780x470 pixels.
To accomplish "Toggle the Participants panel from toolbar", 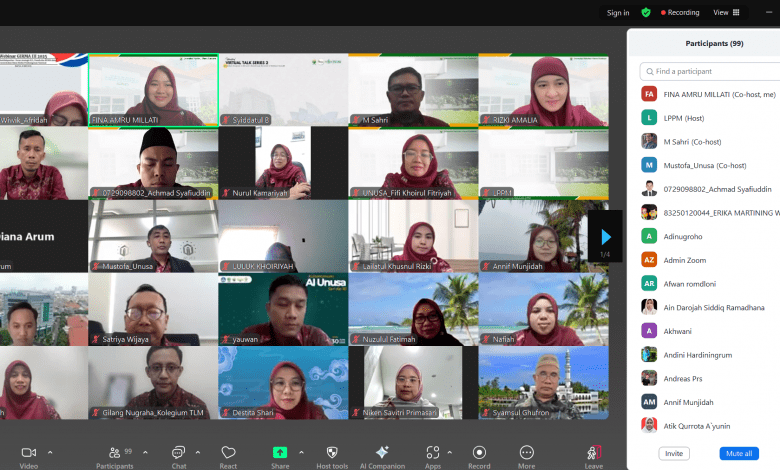I will (114, 453).
